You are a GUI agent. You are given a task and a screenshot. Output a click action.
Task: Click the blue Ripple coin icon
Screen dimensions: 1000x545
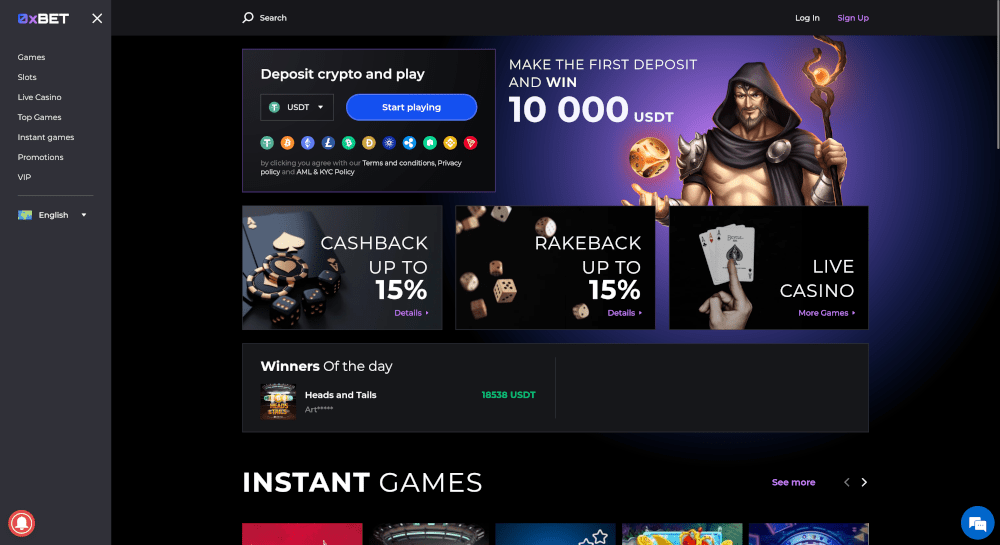coord(409,143)
